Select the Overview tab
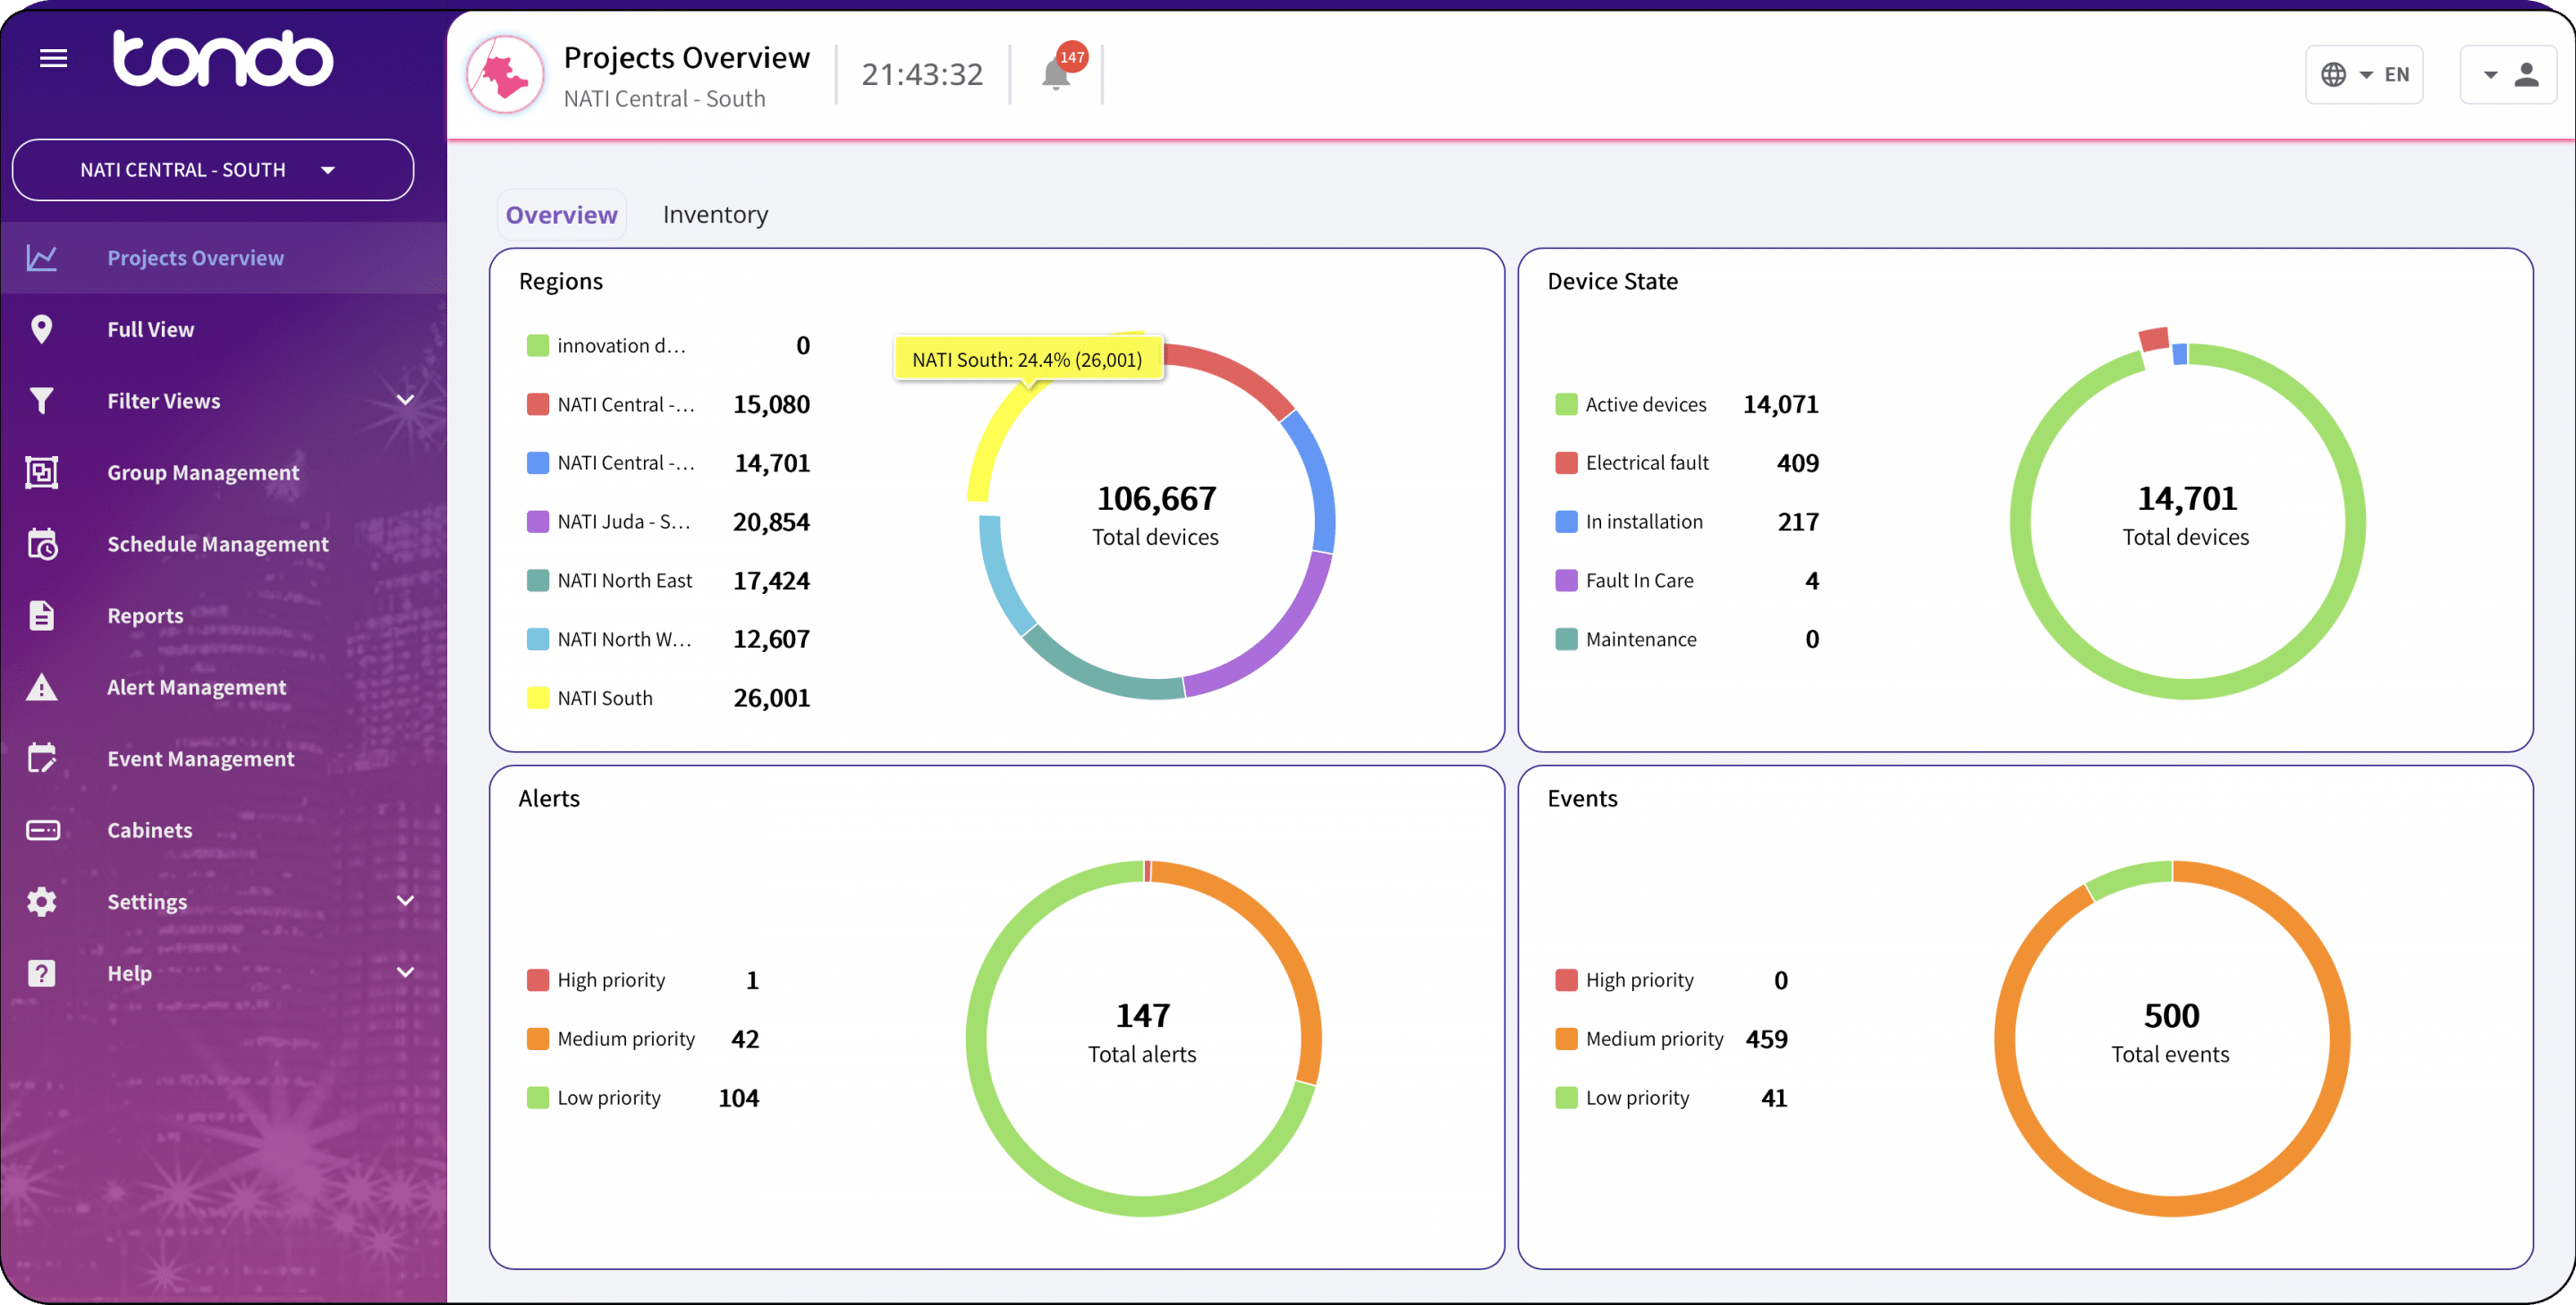The height and width of the screenshot is (1305, 2576). [x=561, y=215]
